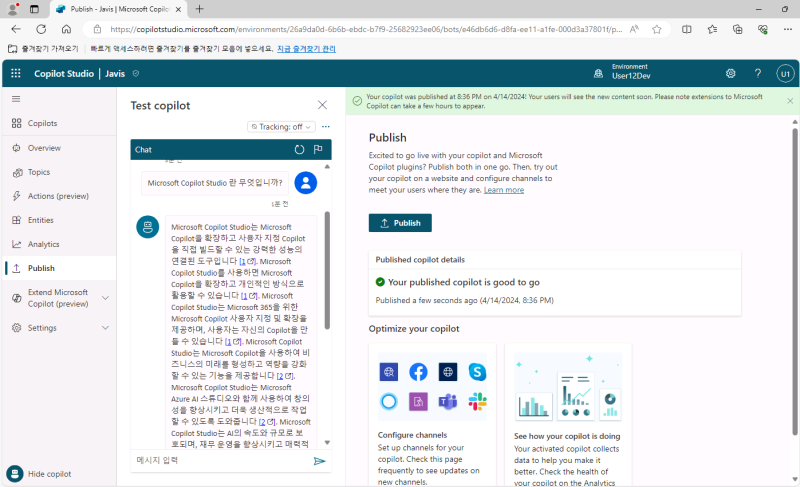800x487 pixels.
Task: Open browser tab actions menu icon
Action: (34, 9)
